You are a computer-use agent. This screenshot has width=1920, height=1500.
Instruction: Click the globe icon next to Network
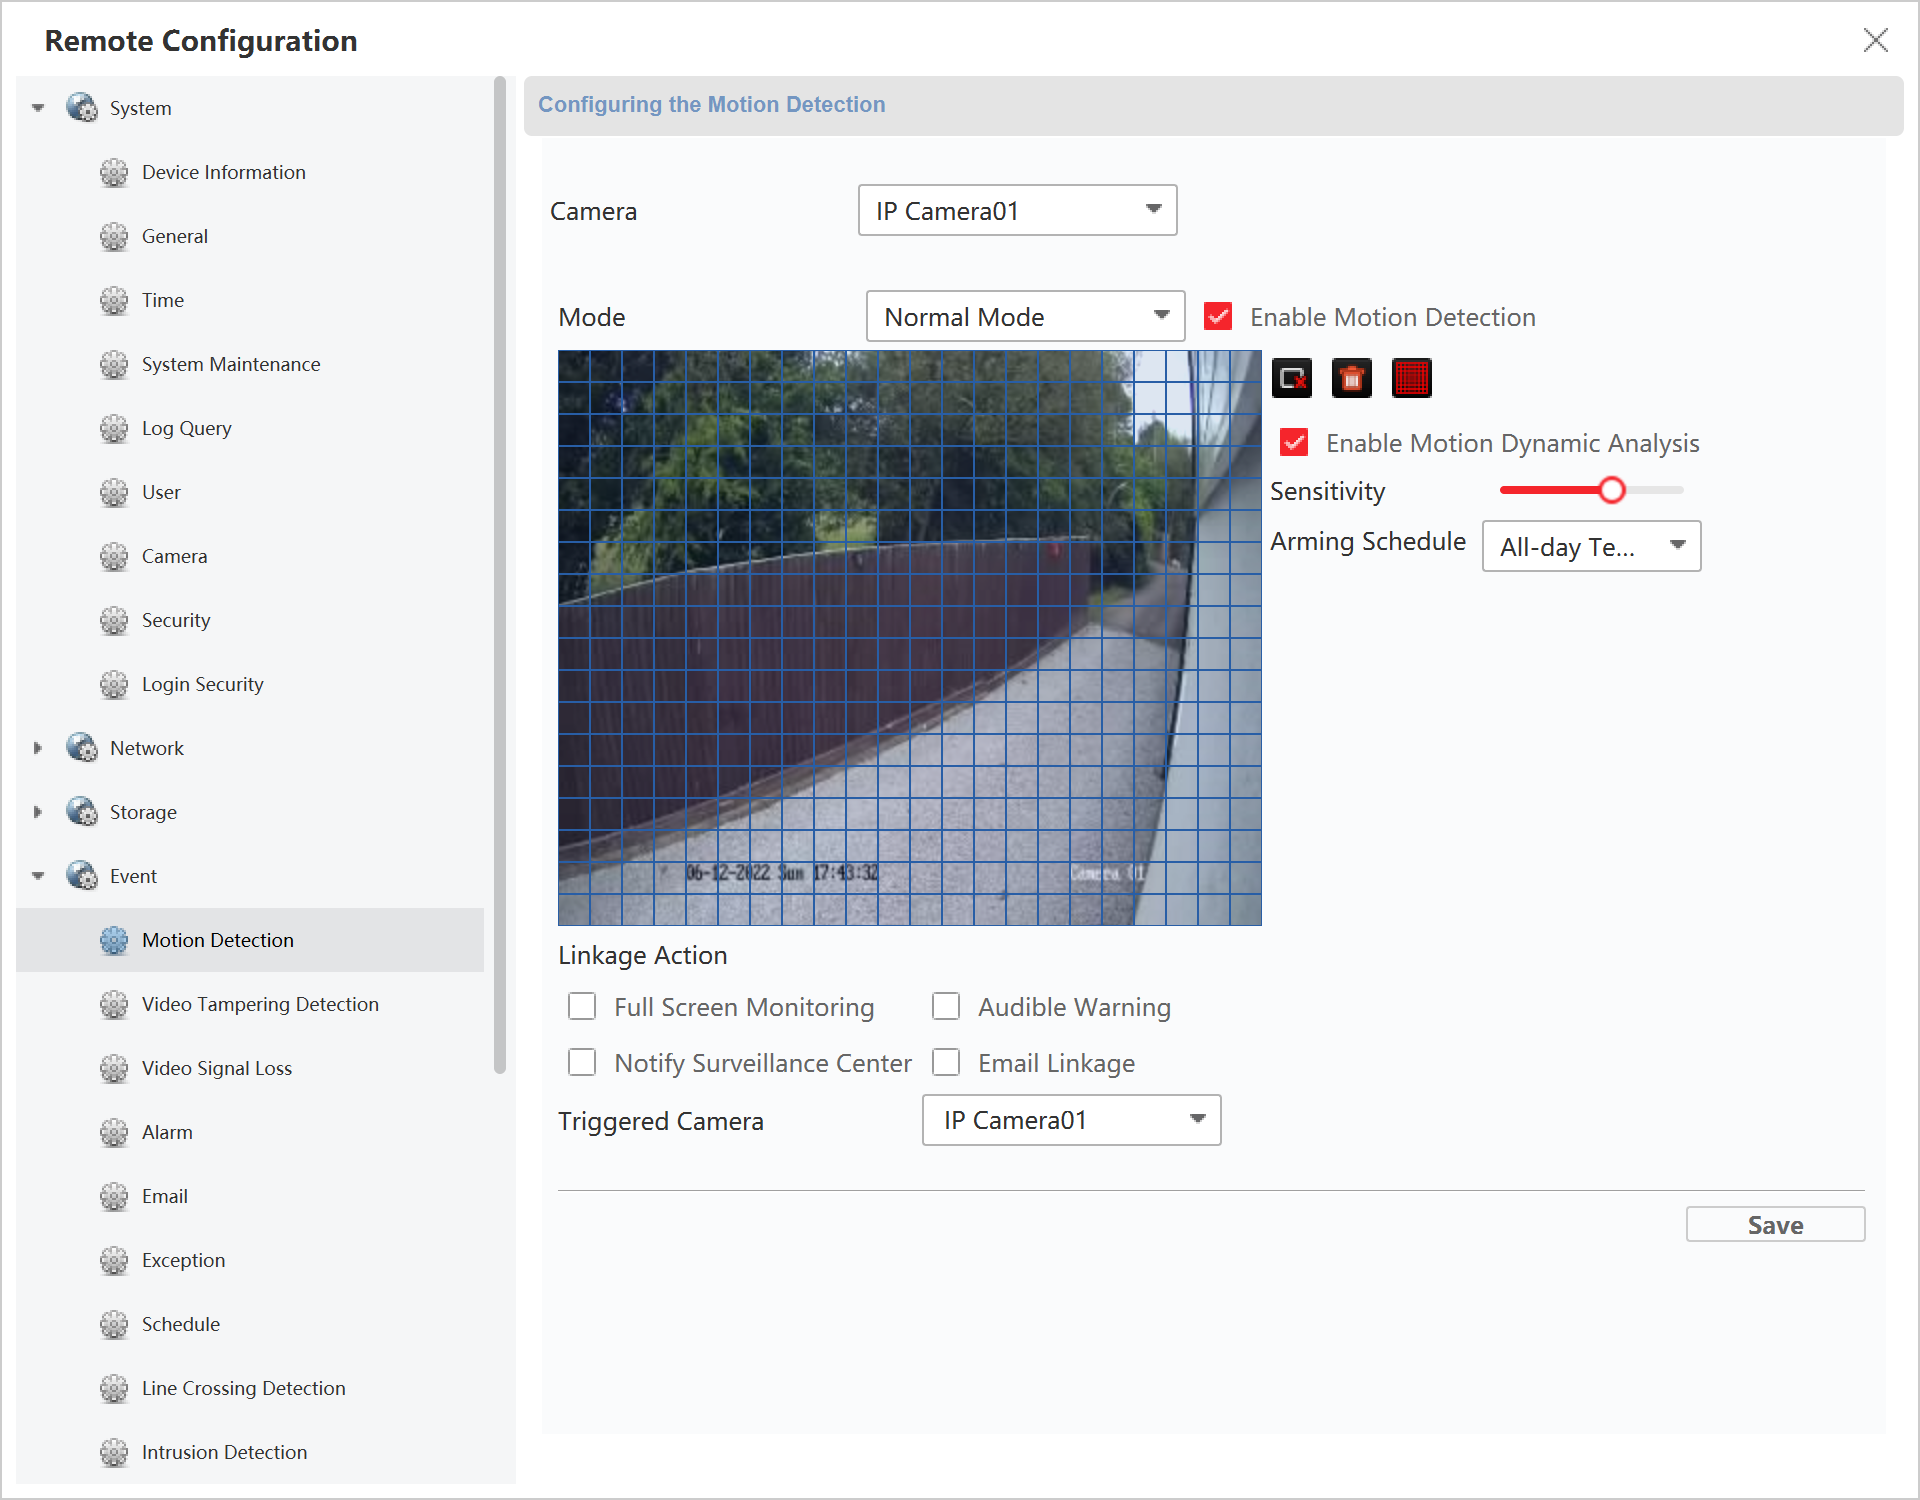tap(82, 748)
